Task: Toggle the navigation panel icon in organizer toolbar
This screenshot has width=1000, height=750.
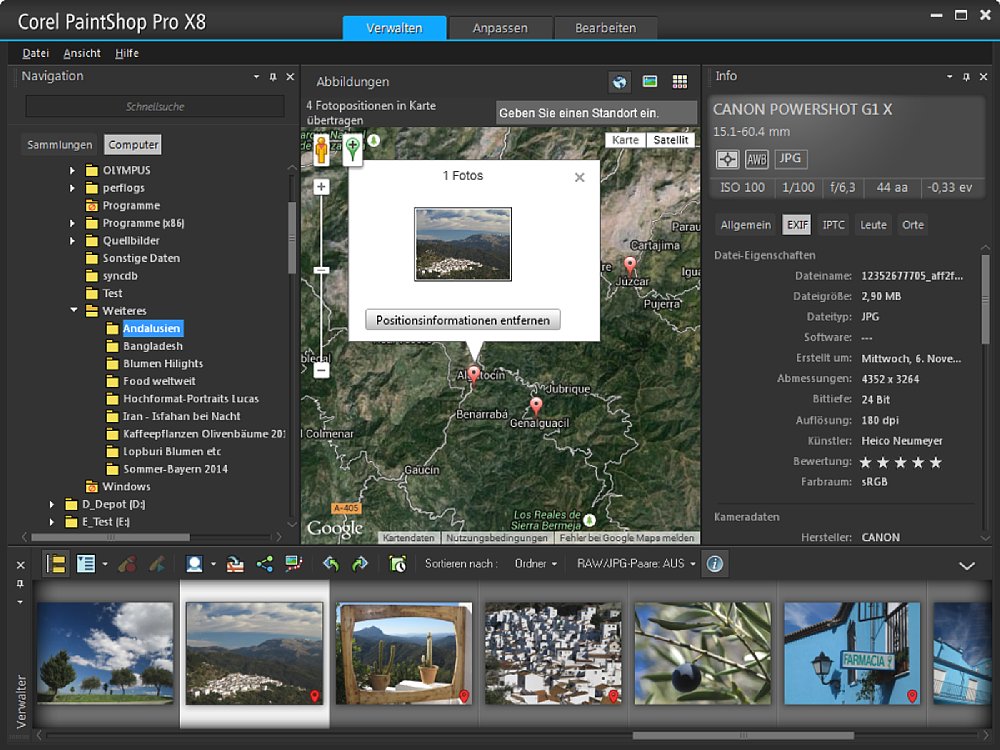Action: pyautogui.click(x=56, y=564)
